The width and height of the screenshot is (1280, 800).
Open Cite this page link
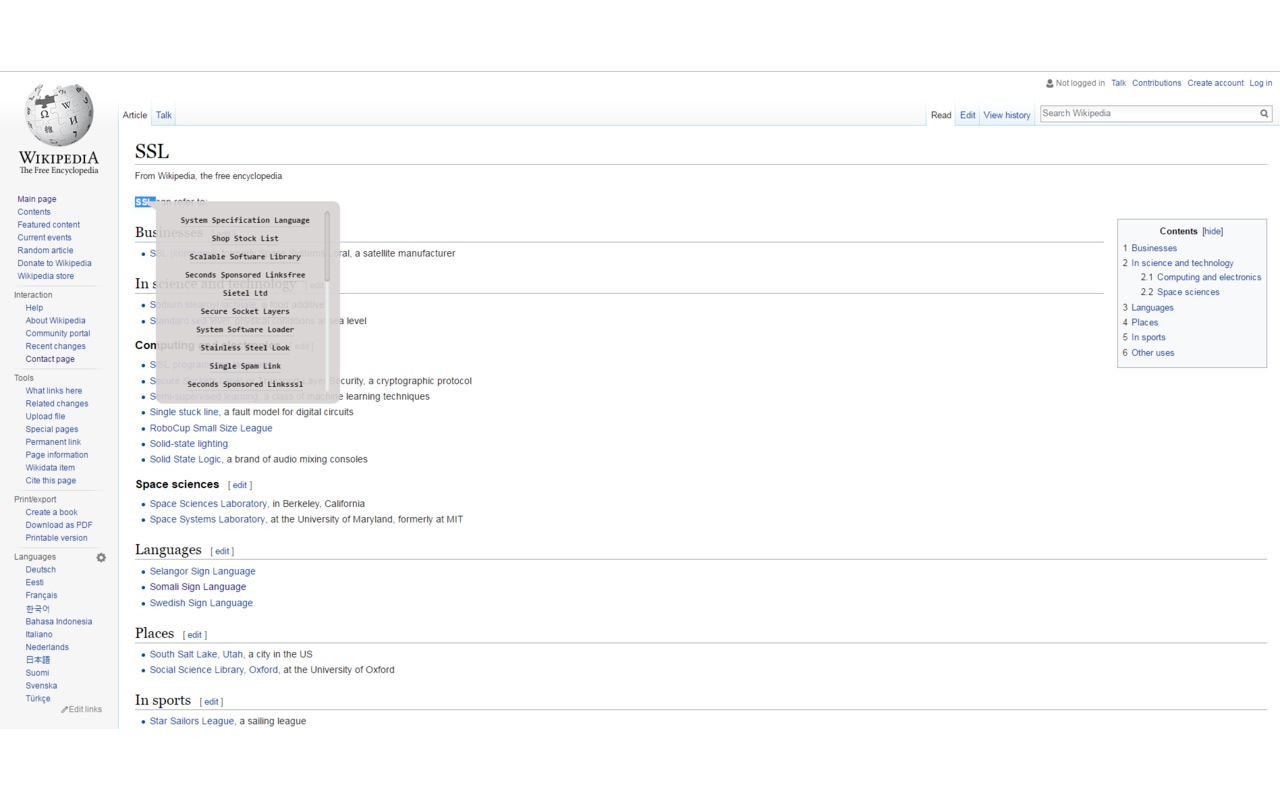tap(50, 481)
